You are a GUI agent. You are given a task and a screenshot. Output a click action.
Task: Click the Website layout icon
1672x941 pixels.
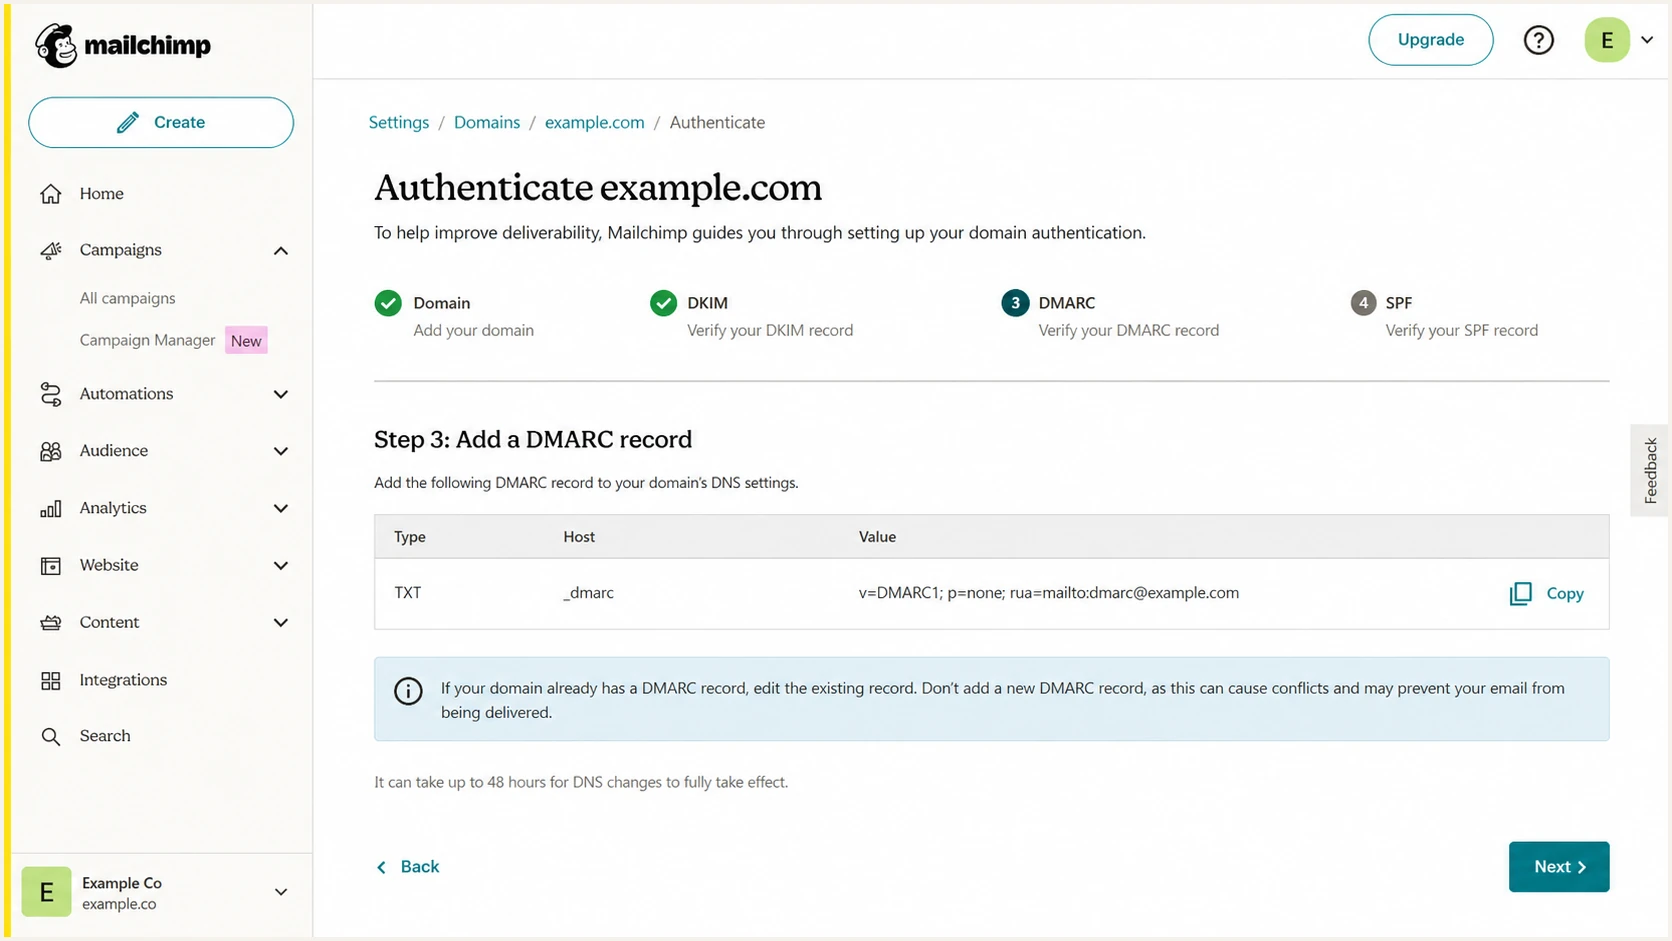point(51,566)
